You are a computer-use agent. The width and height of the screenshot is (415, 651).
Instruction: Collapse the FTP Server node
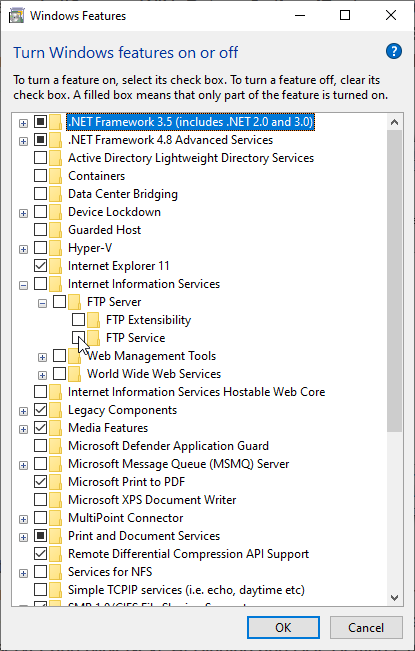coord(42,303)
